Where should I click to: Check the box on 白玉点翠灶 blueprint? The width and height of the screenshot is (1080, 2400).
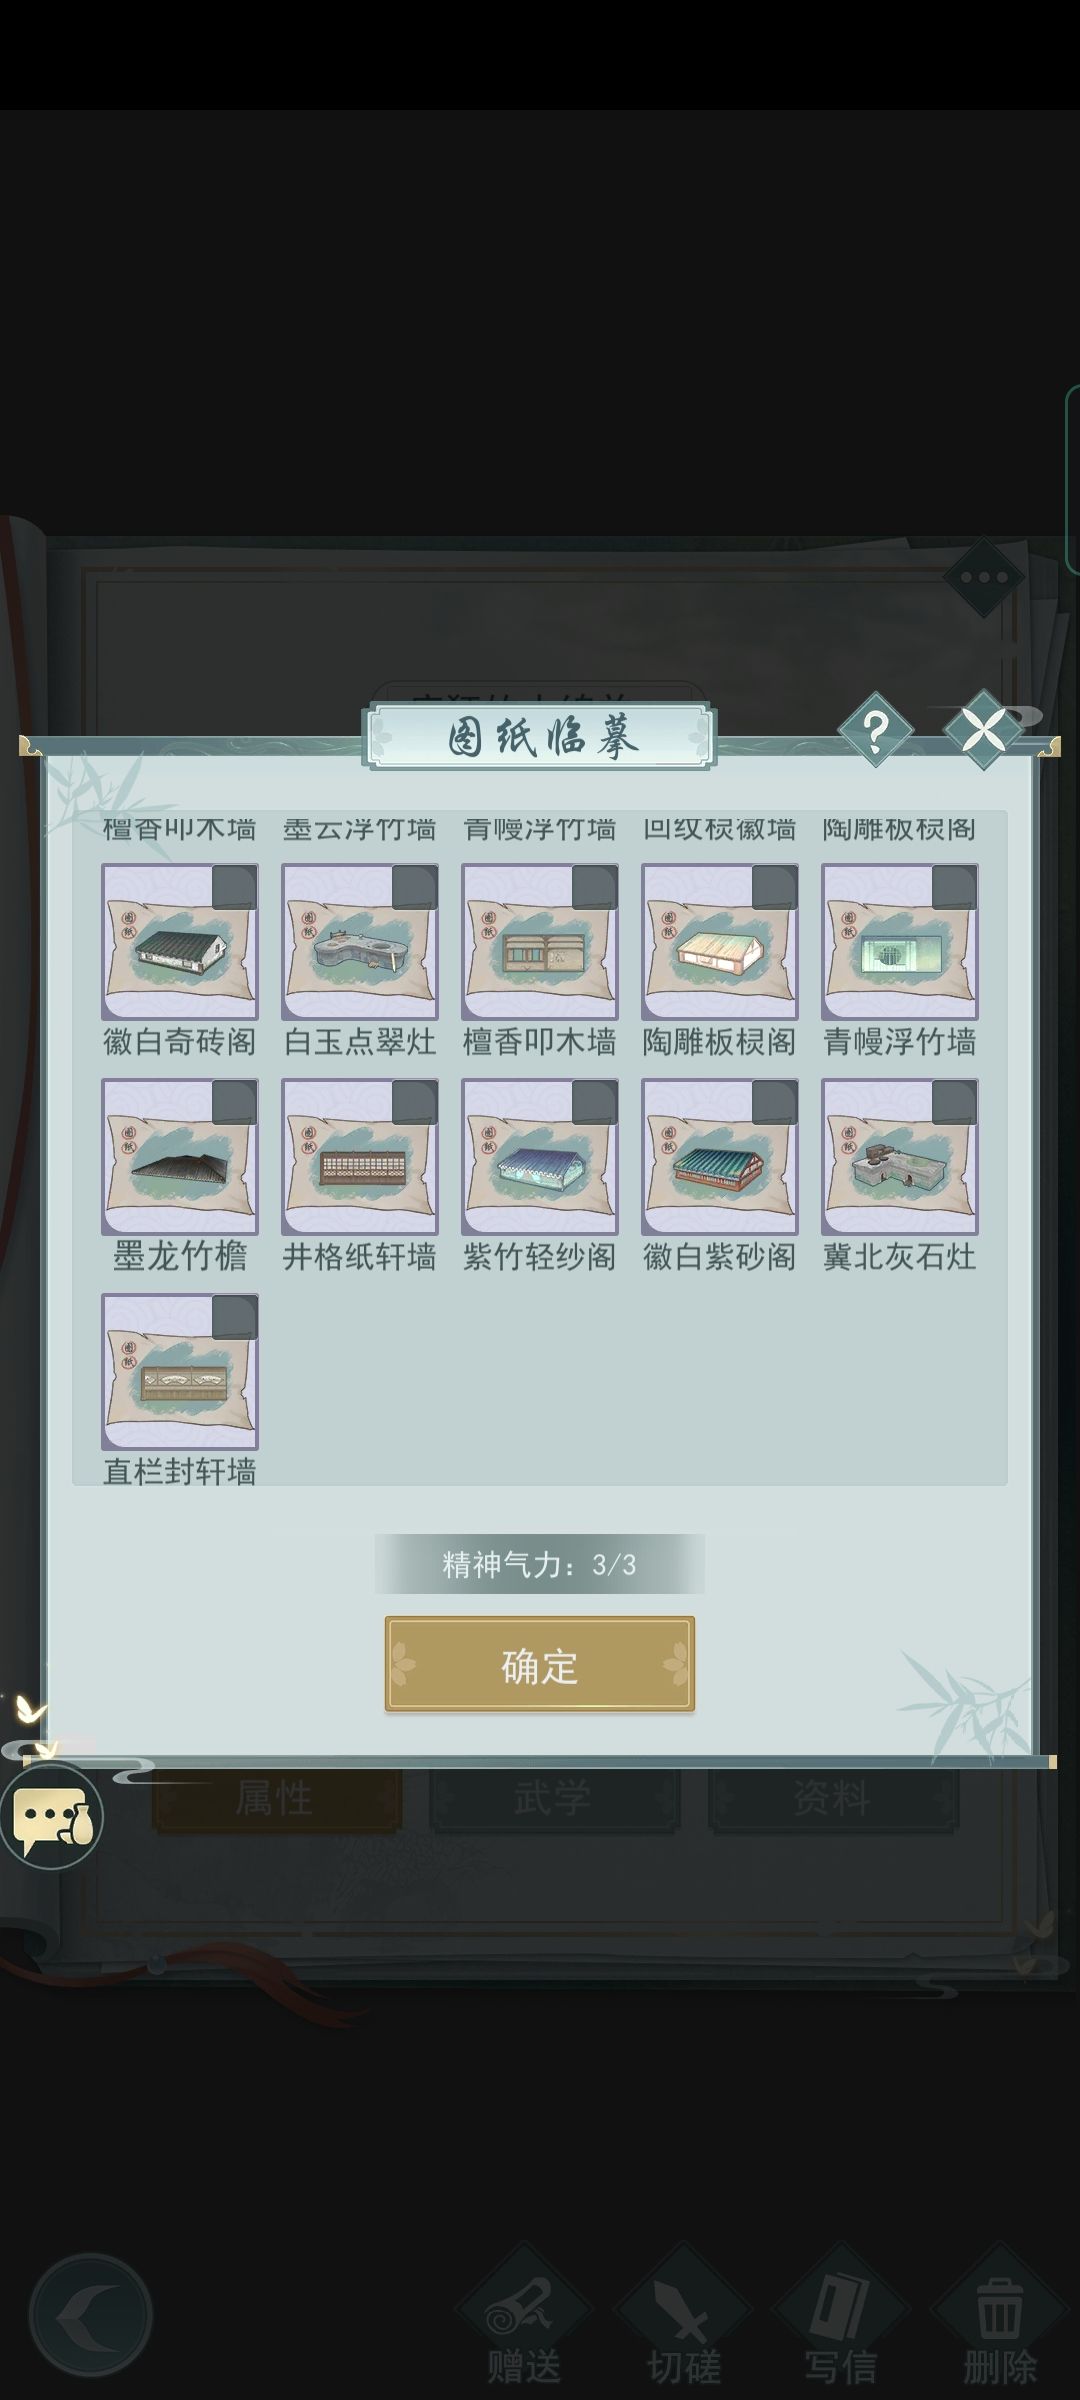click(x=415, y=888)
